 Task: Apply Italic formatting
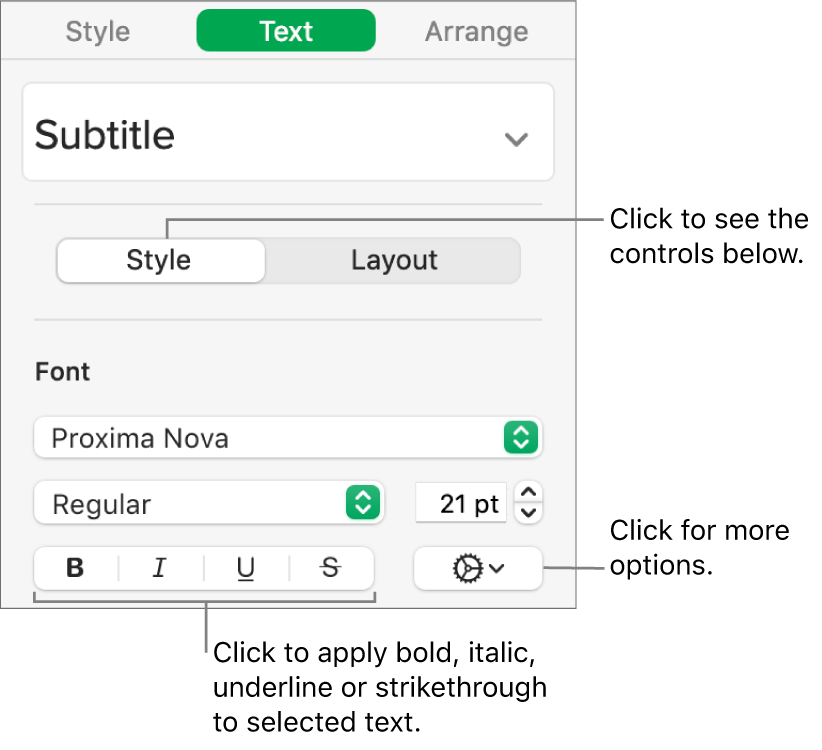point(159,568)
